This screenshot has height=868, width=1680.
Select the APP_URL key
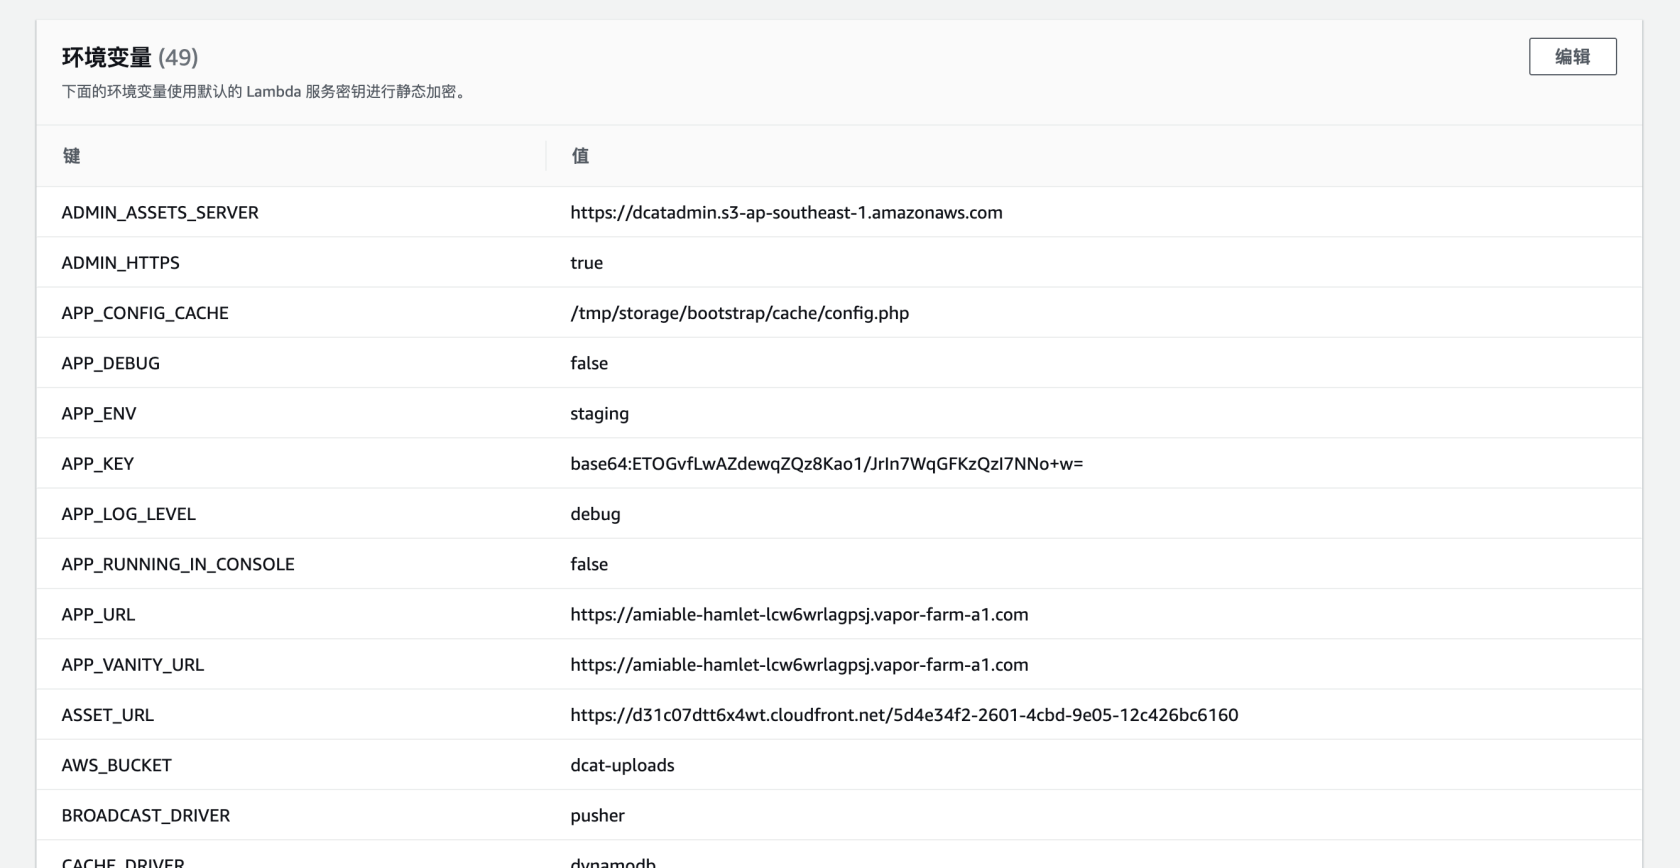[x=98, y=614]
